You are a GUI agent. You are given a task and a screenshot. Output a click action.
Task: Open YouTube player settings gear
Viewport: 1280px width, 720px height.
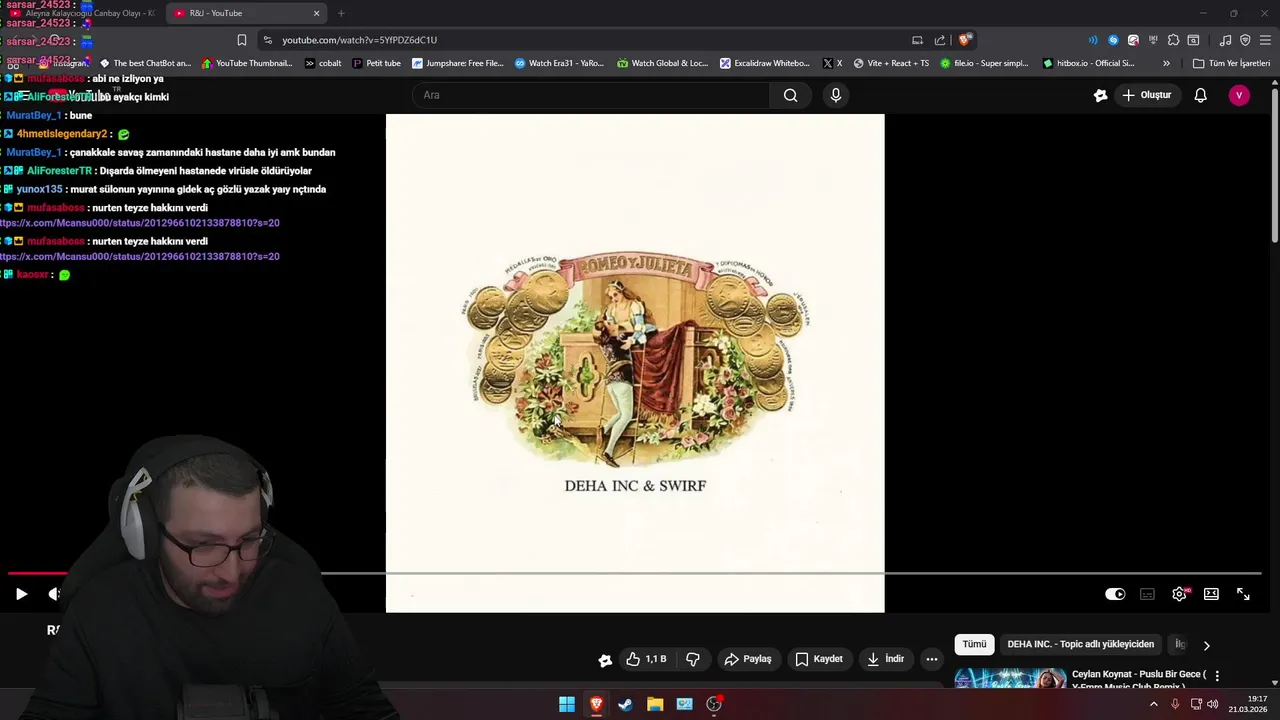click(x=1179, y=594)
